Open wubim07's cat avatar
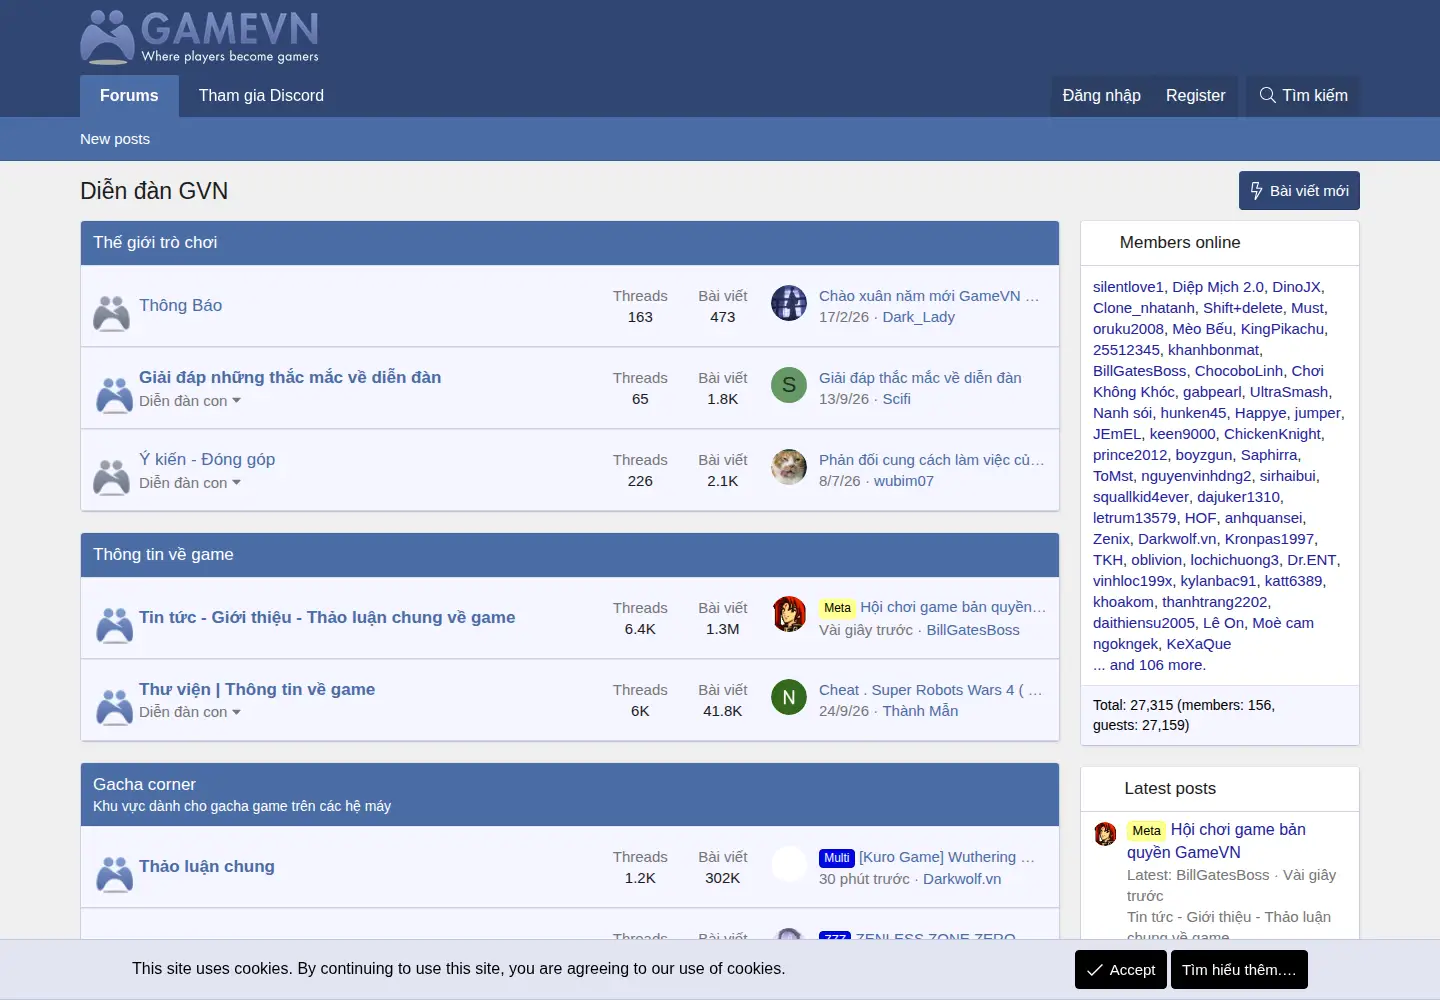This screenshot has height=1000, width=1440. click(x=789, y=467)
